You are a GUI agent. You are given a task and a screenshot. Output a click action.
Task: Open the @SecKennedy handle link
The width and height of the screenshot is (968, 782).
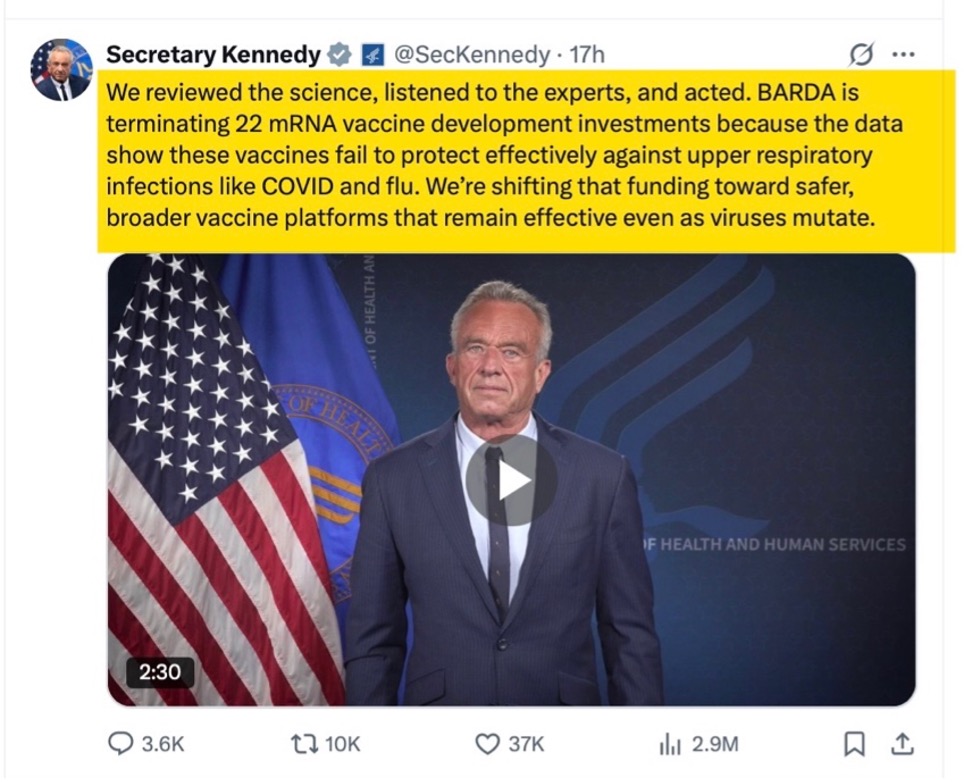click(x=472, y=54)
